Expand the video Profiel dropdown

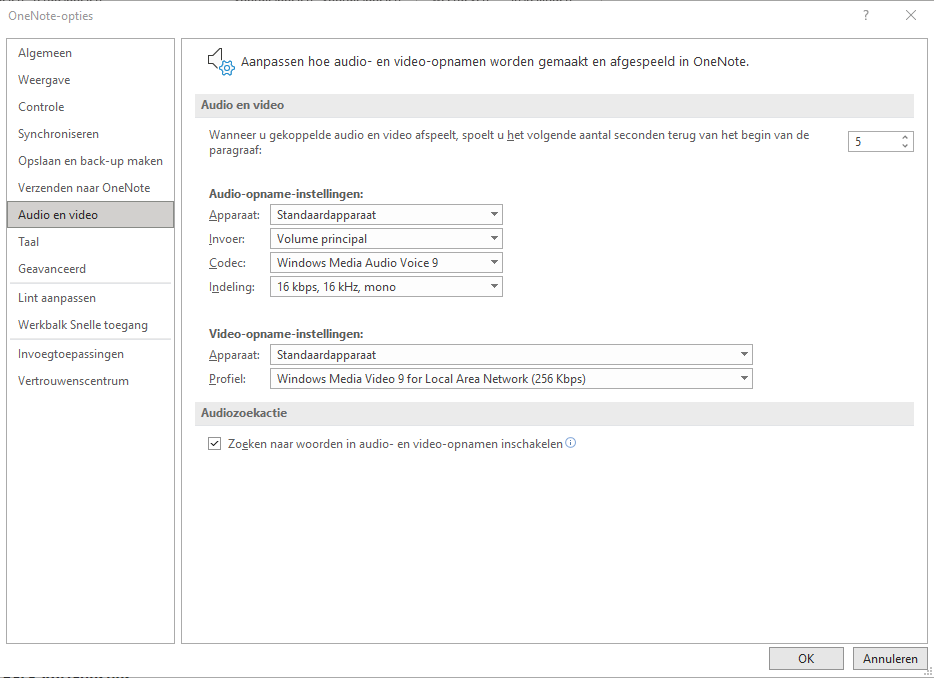point(511,379)
